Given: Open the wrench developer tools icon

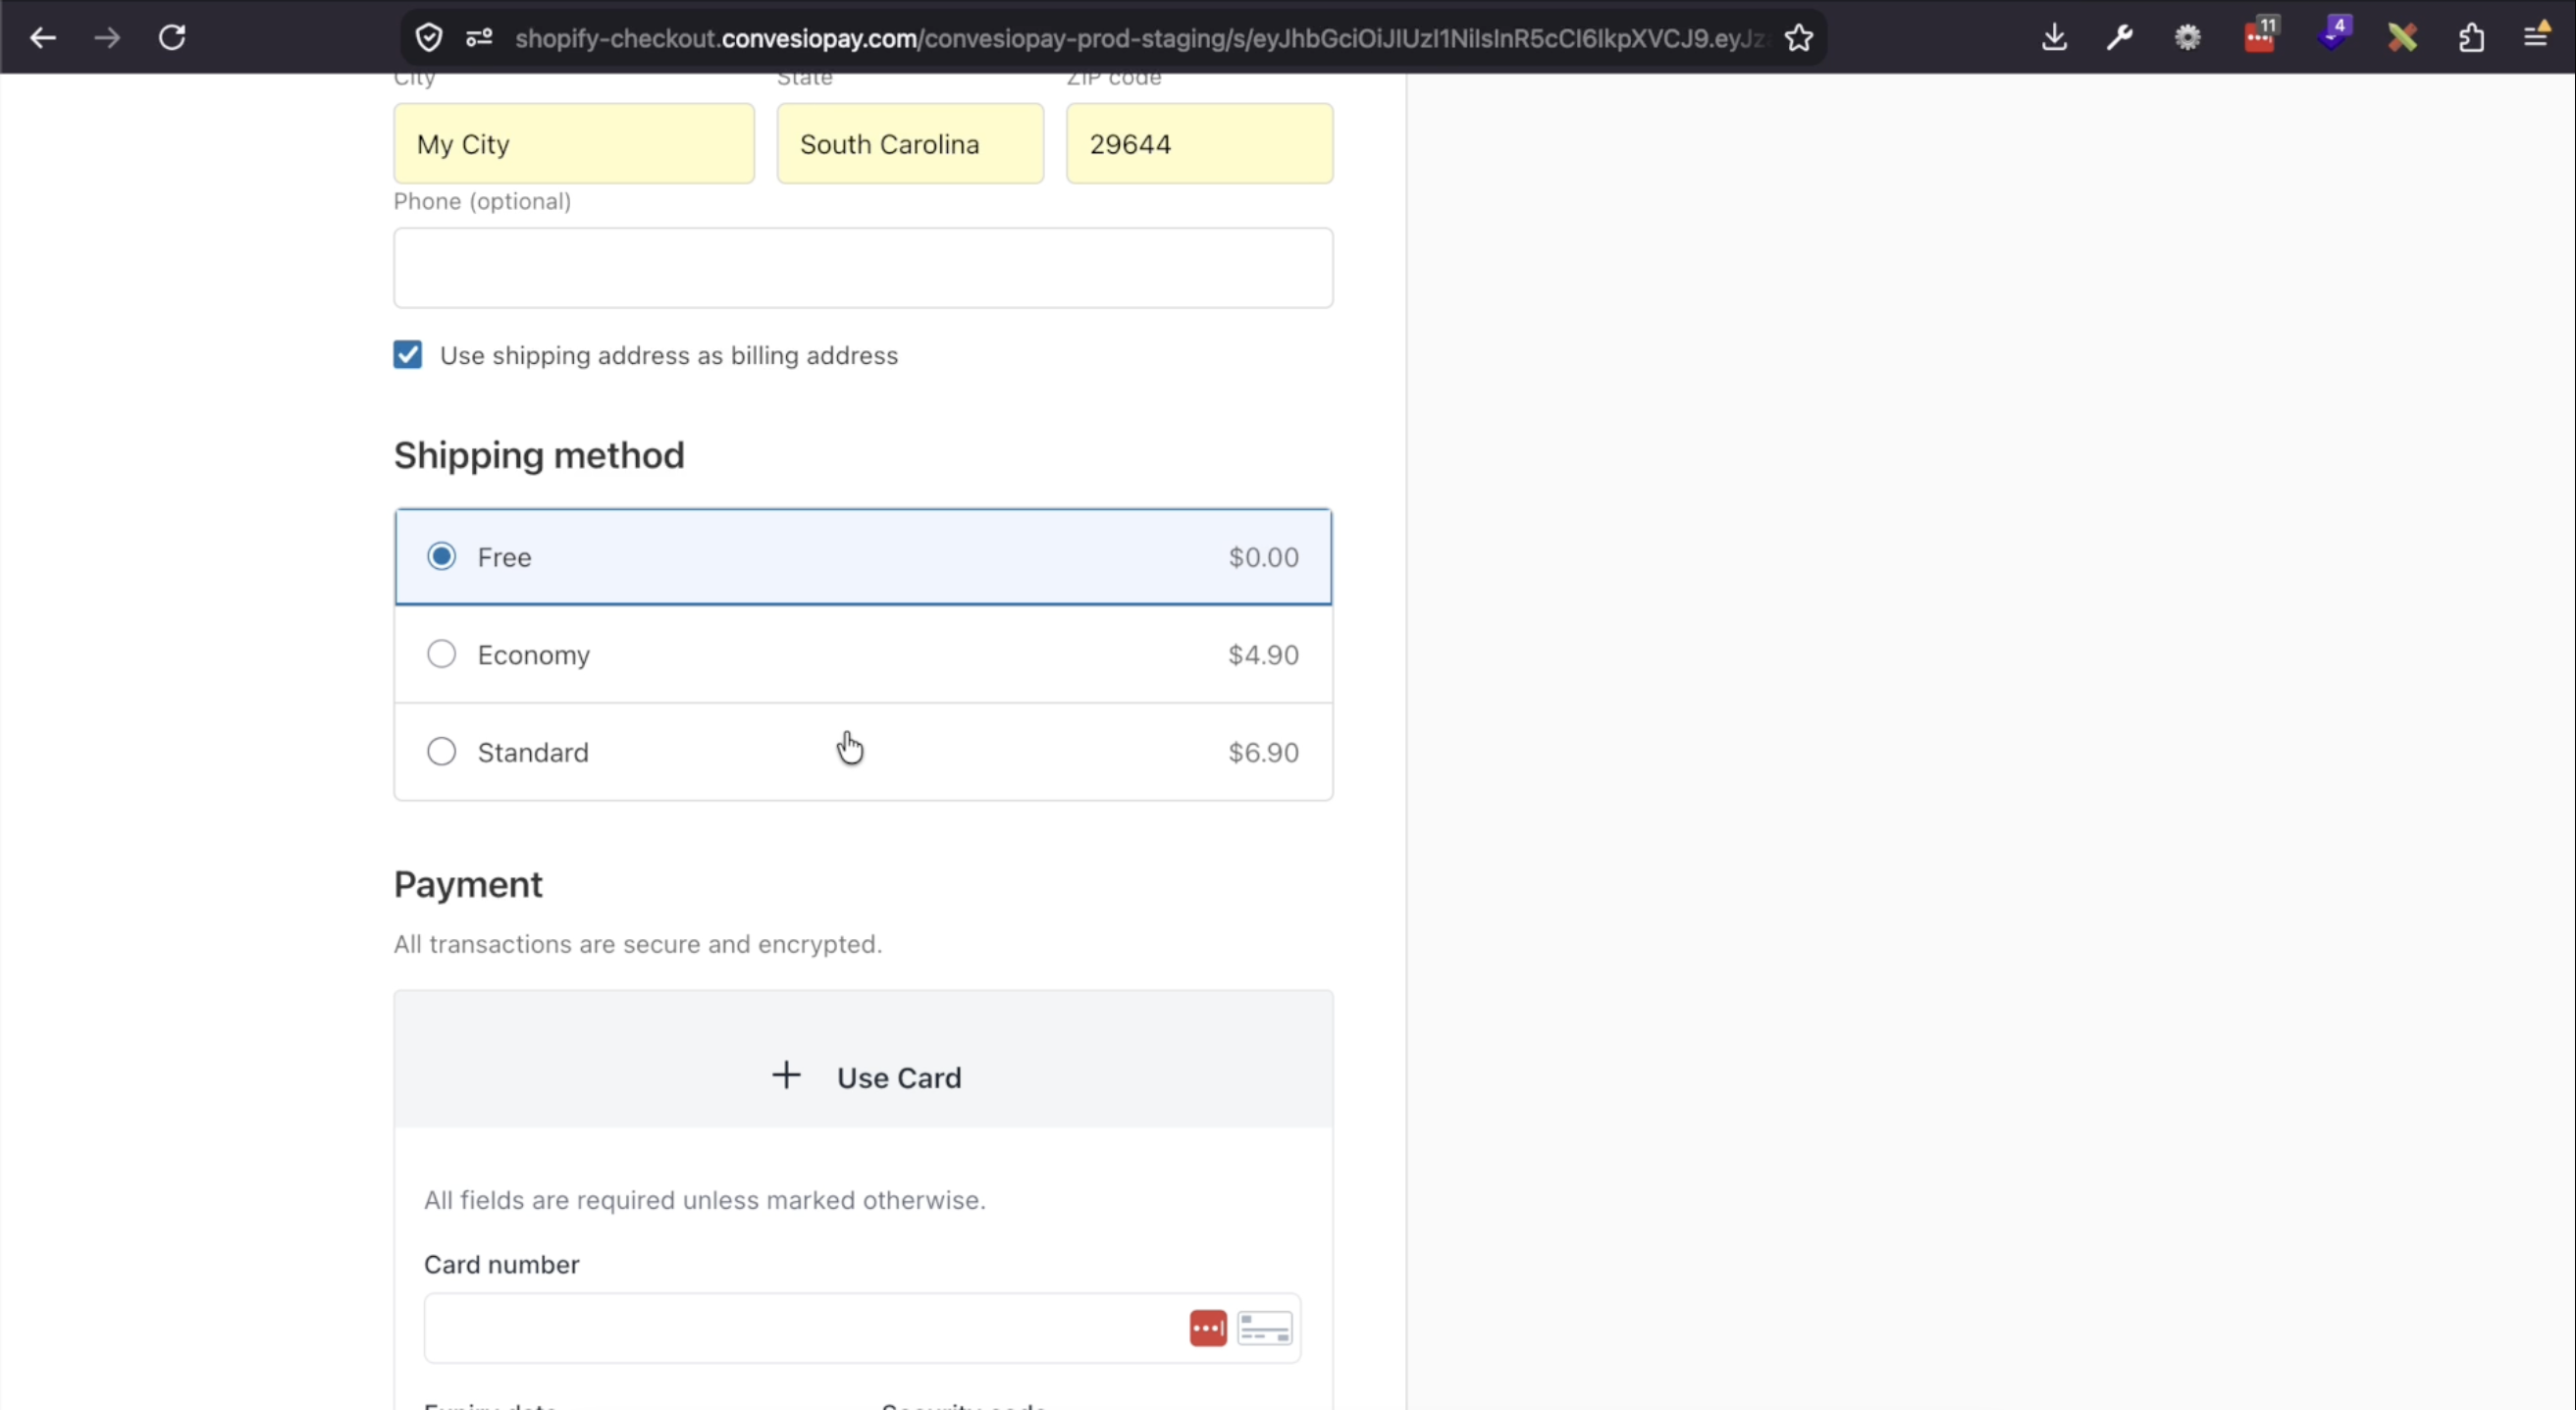Looking at the screenshot, I should point(2120,38).
